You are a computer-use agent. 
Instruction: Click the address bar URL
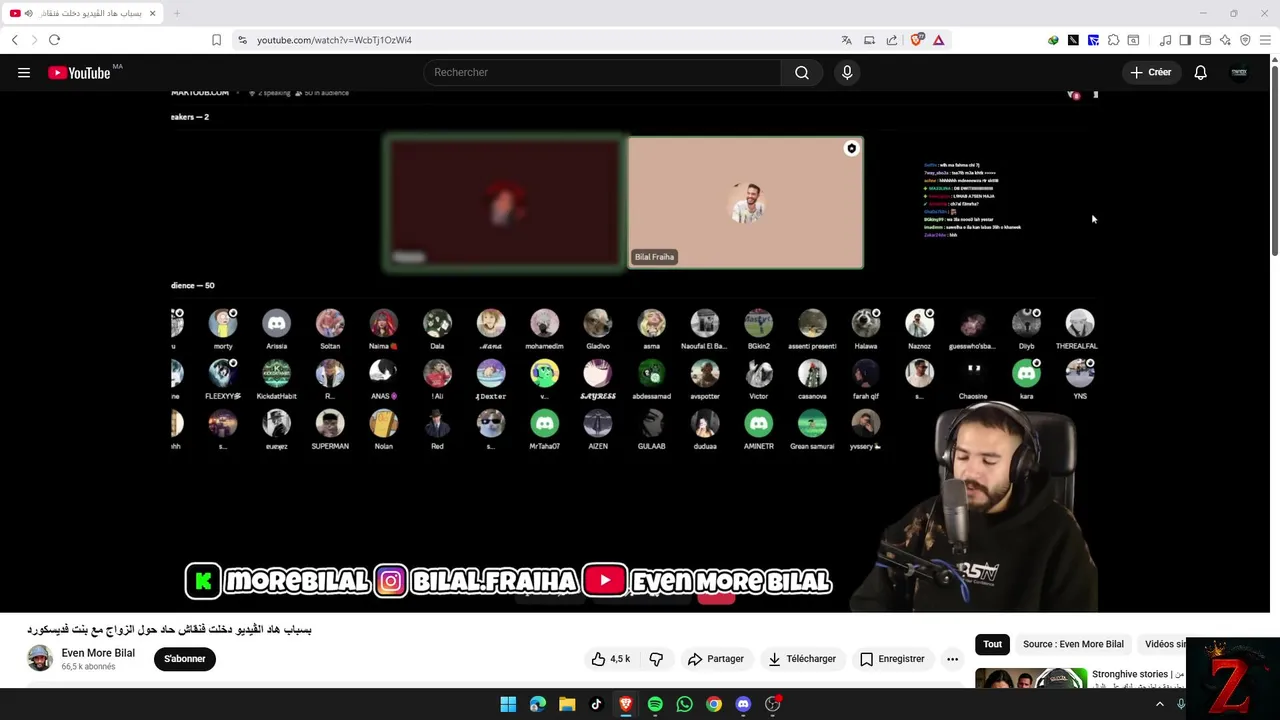(x=334, y=40)
